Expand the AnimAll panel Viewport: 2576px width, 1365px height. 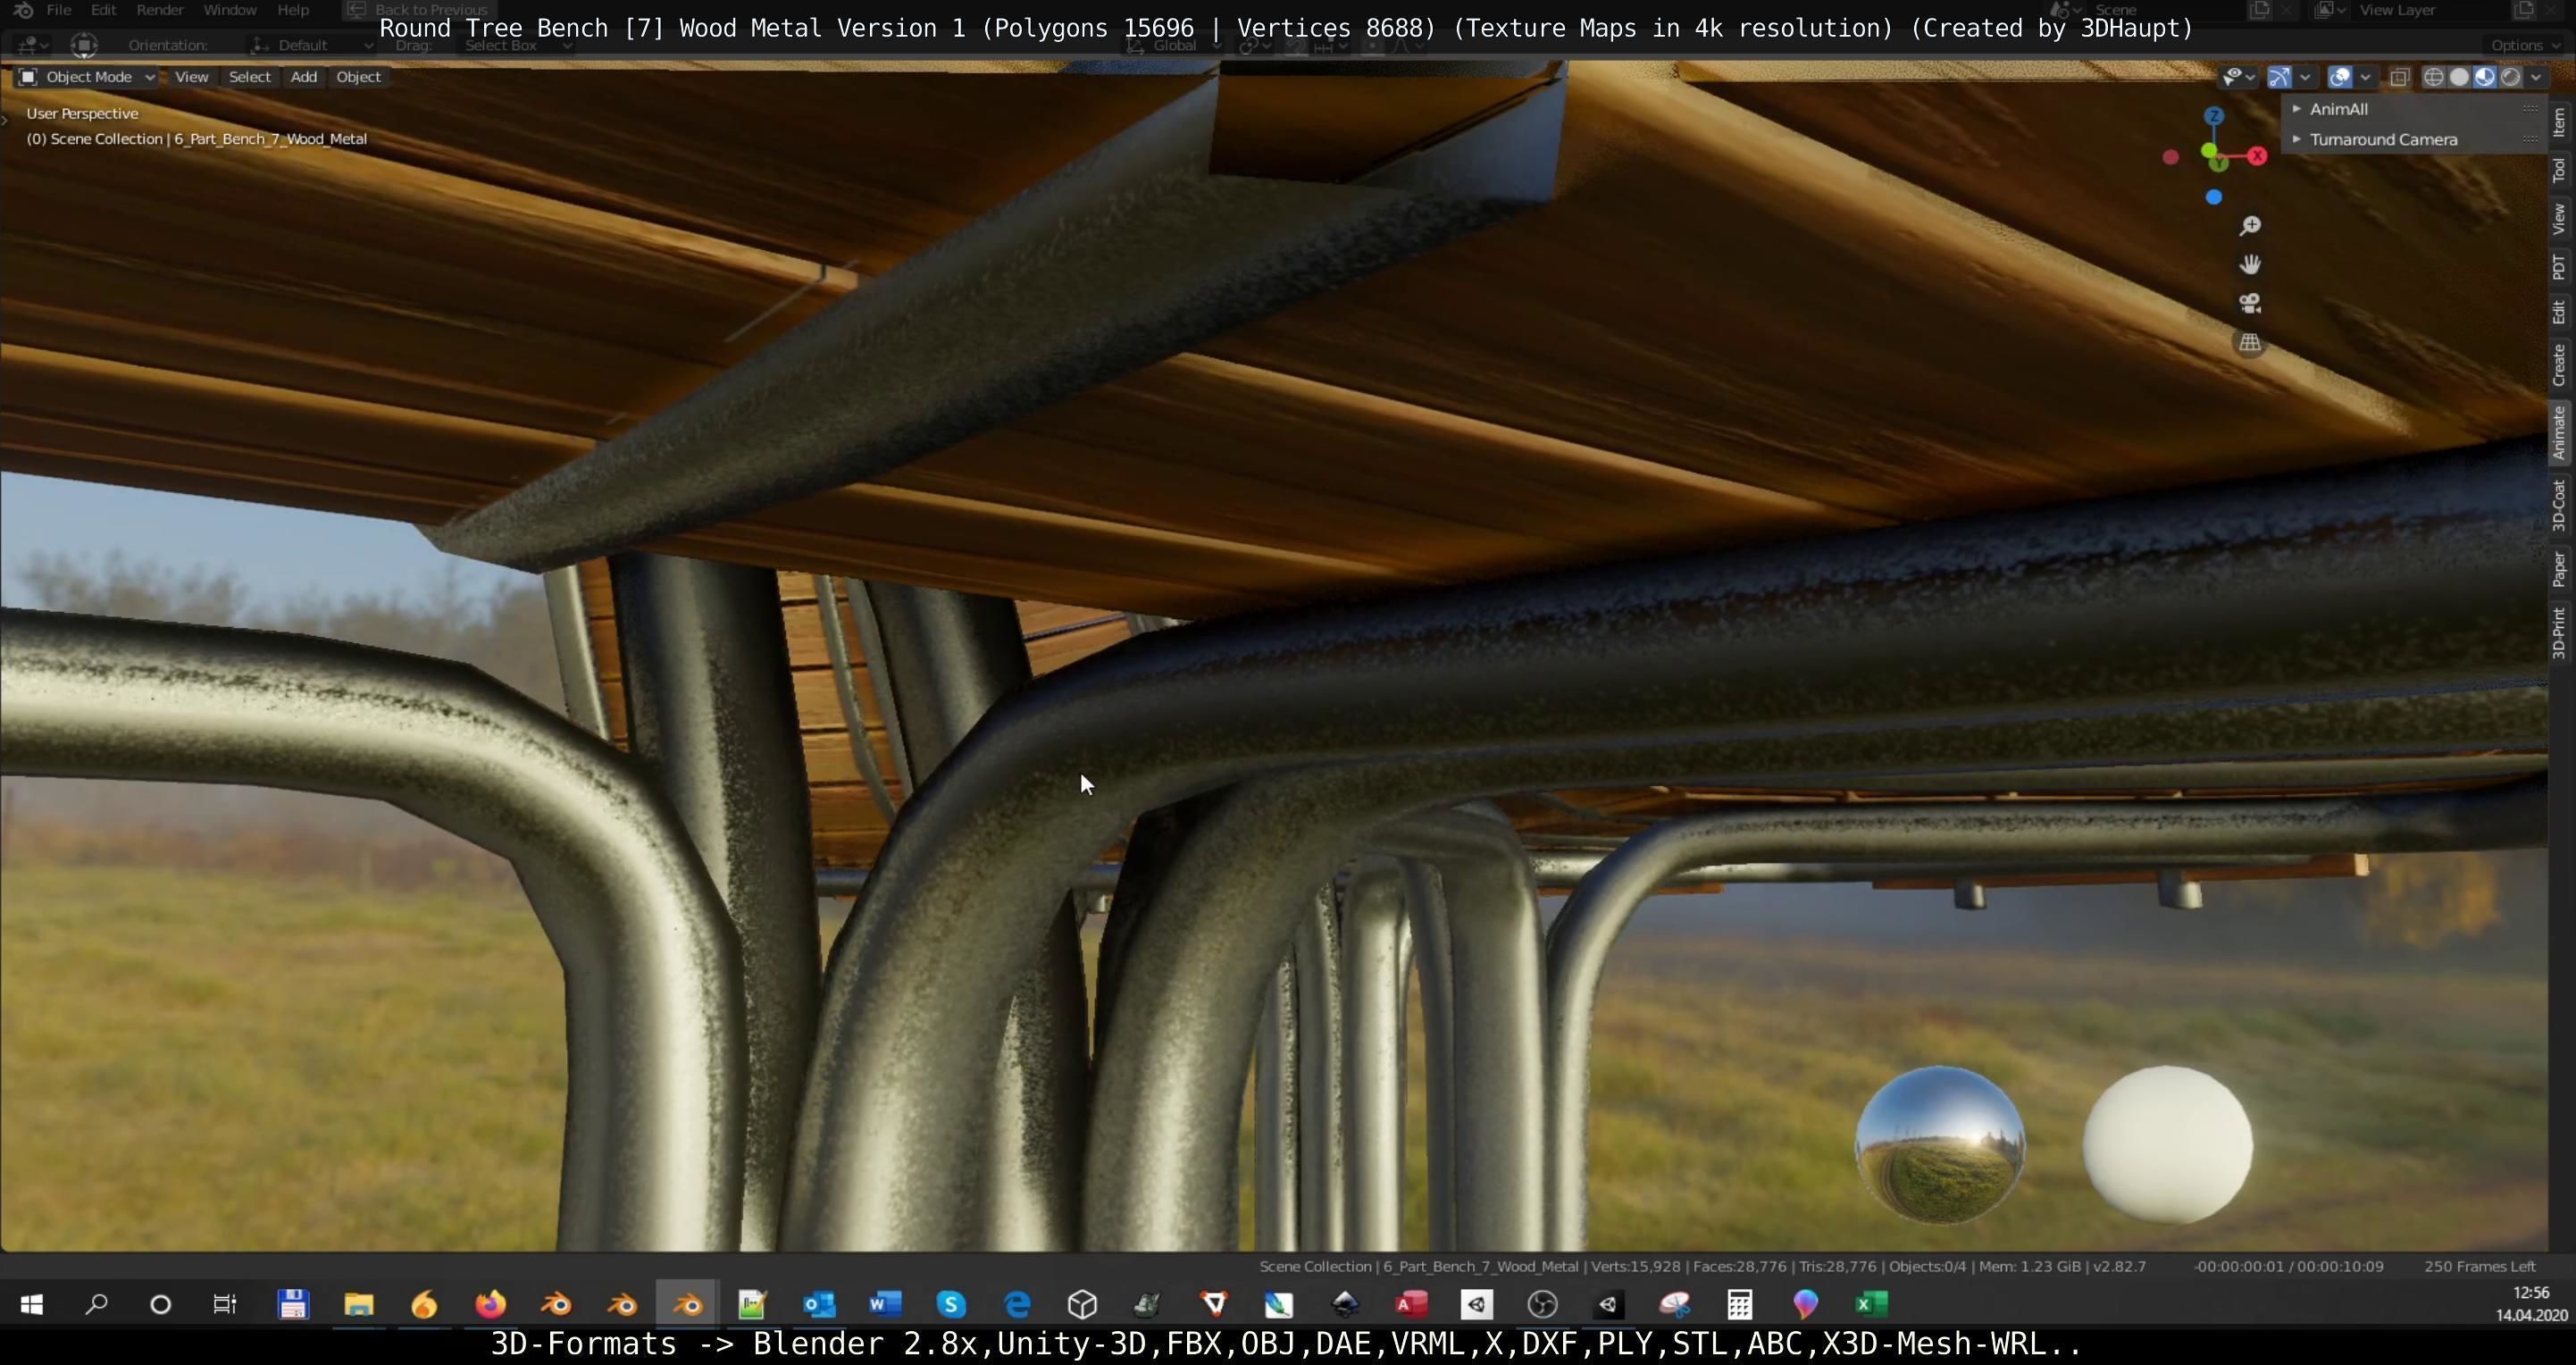(2338, 109)
